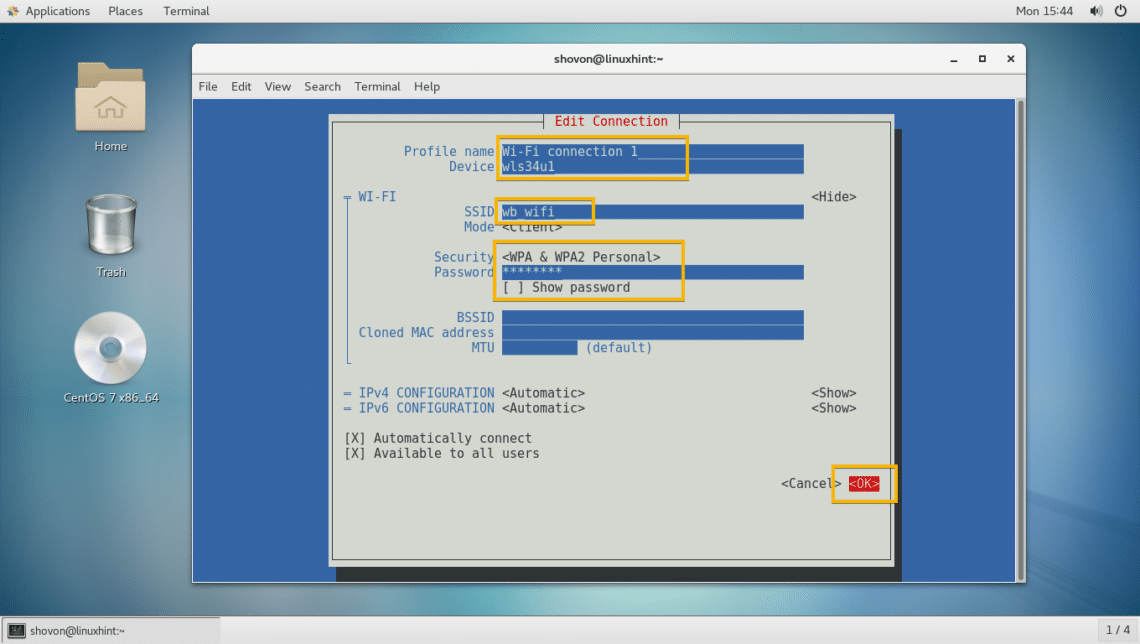The width and height of the screenshot is (1140, 644).
Task: Disable Automatically connect checkbox
Action: (x=354, y=438)
